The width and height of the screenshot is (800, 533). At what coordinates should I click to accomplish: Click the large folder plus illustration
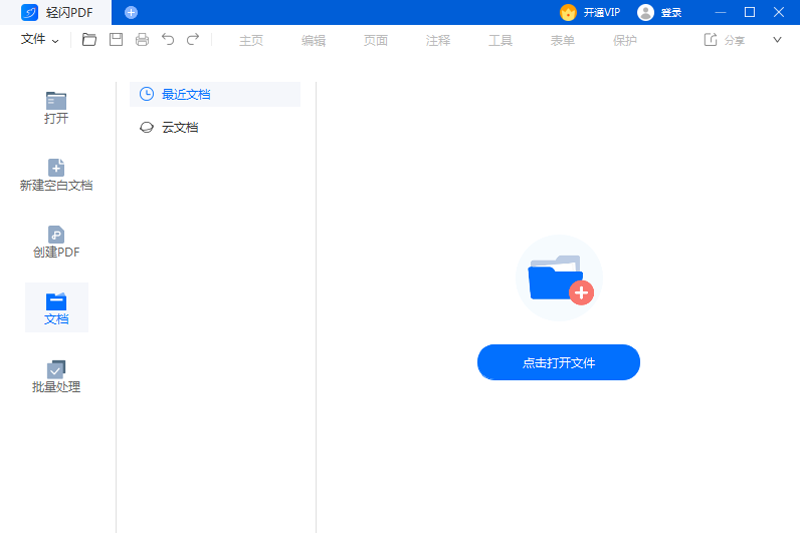pos(559,278)
